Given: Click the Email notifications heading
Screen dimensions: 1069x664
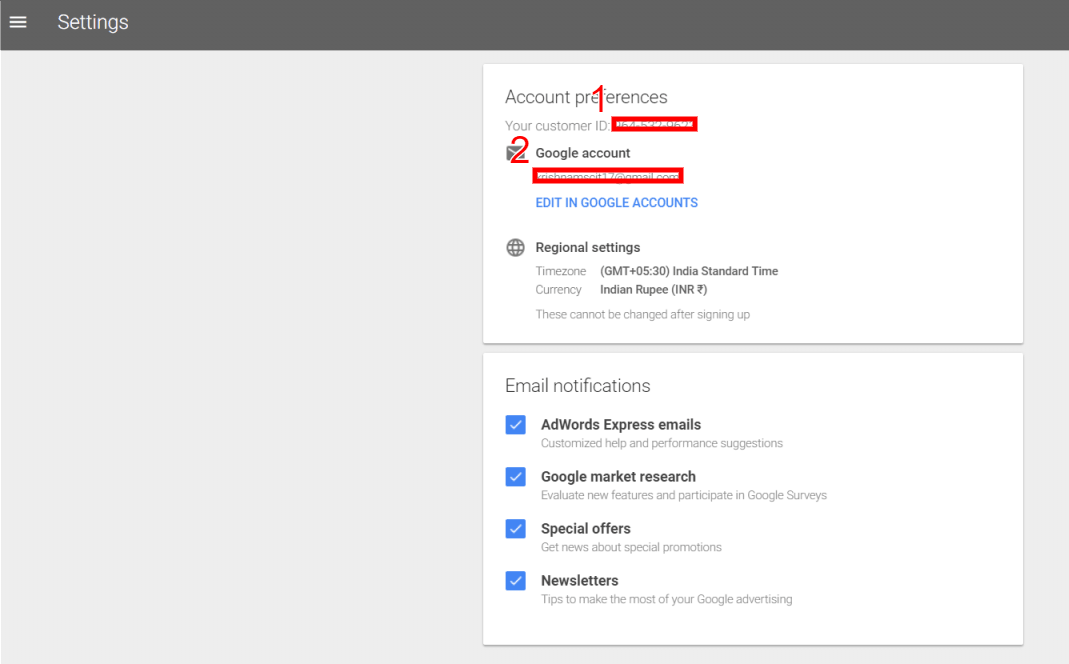Looking at the screenshot, I should (x=576, y=385).
